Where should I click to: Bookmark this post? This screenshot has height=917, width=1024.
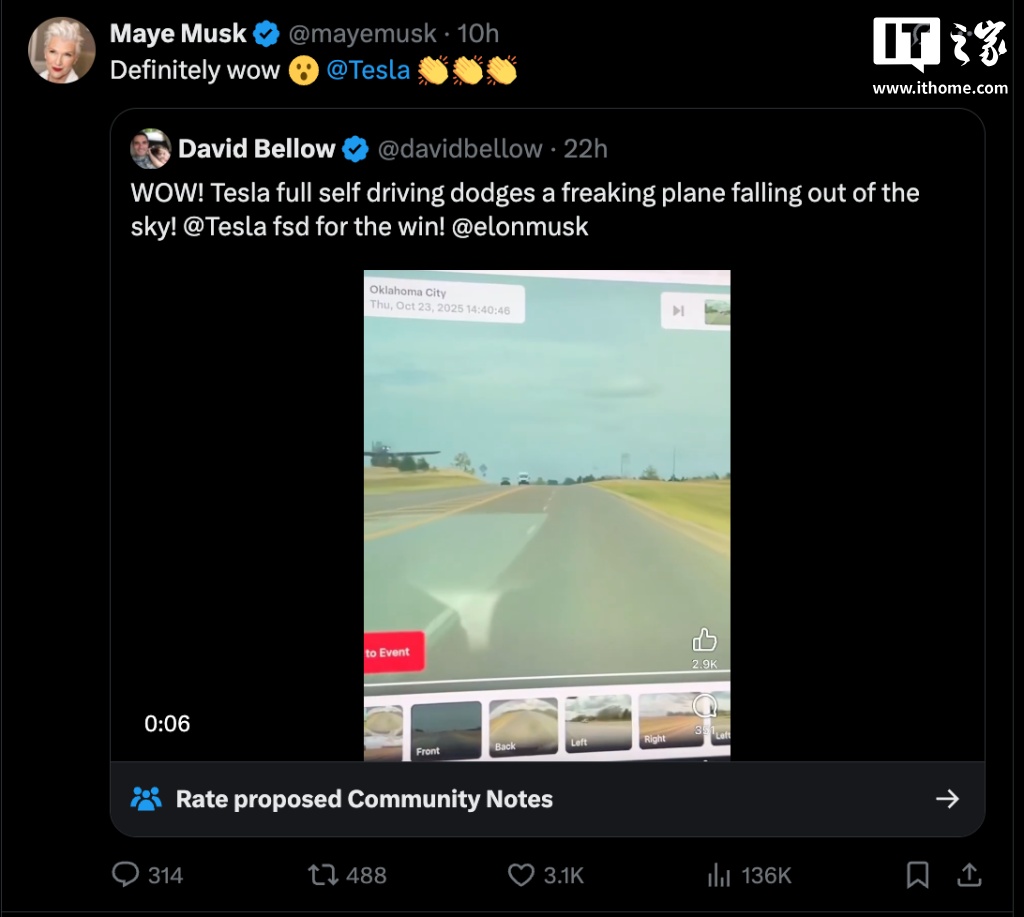coord(917,875)
